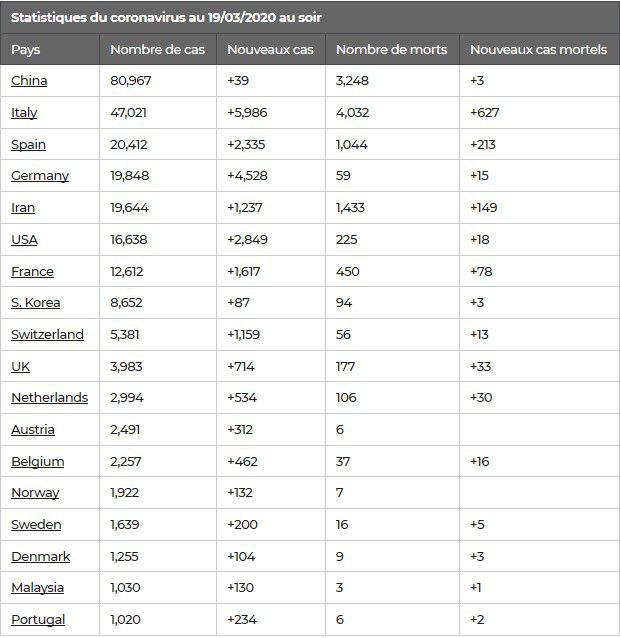The width and height of the screenshot is (620, 638).
Task: Select the USA link
Action: [x=24, y=240]
